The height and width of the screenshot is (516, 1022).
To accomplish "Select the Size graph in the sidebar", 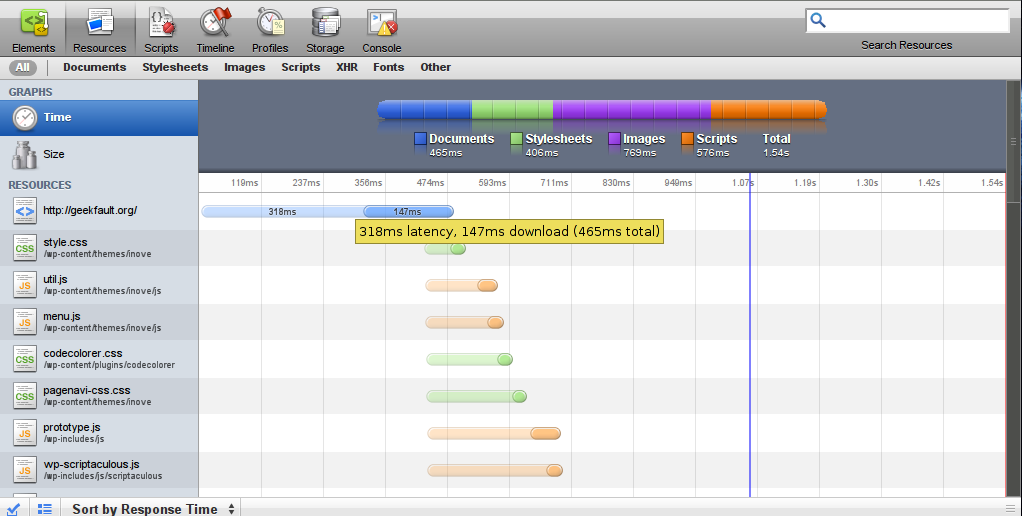I will (54, 154).
